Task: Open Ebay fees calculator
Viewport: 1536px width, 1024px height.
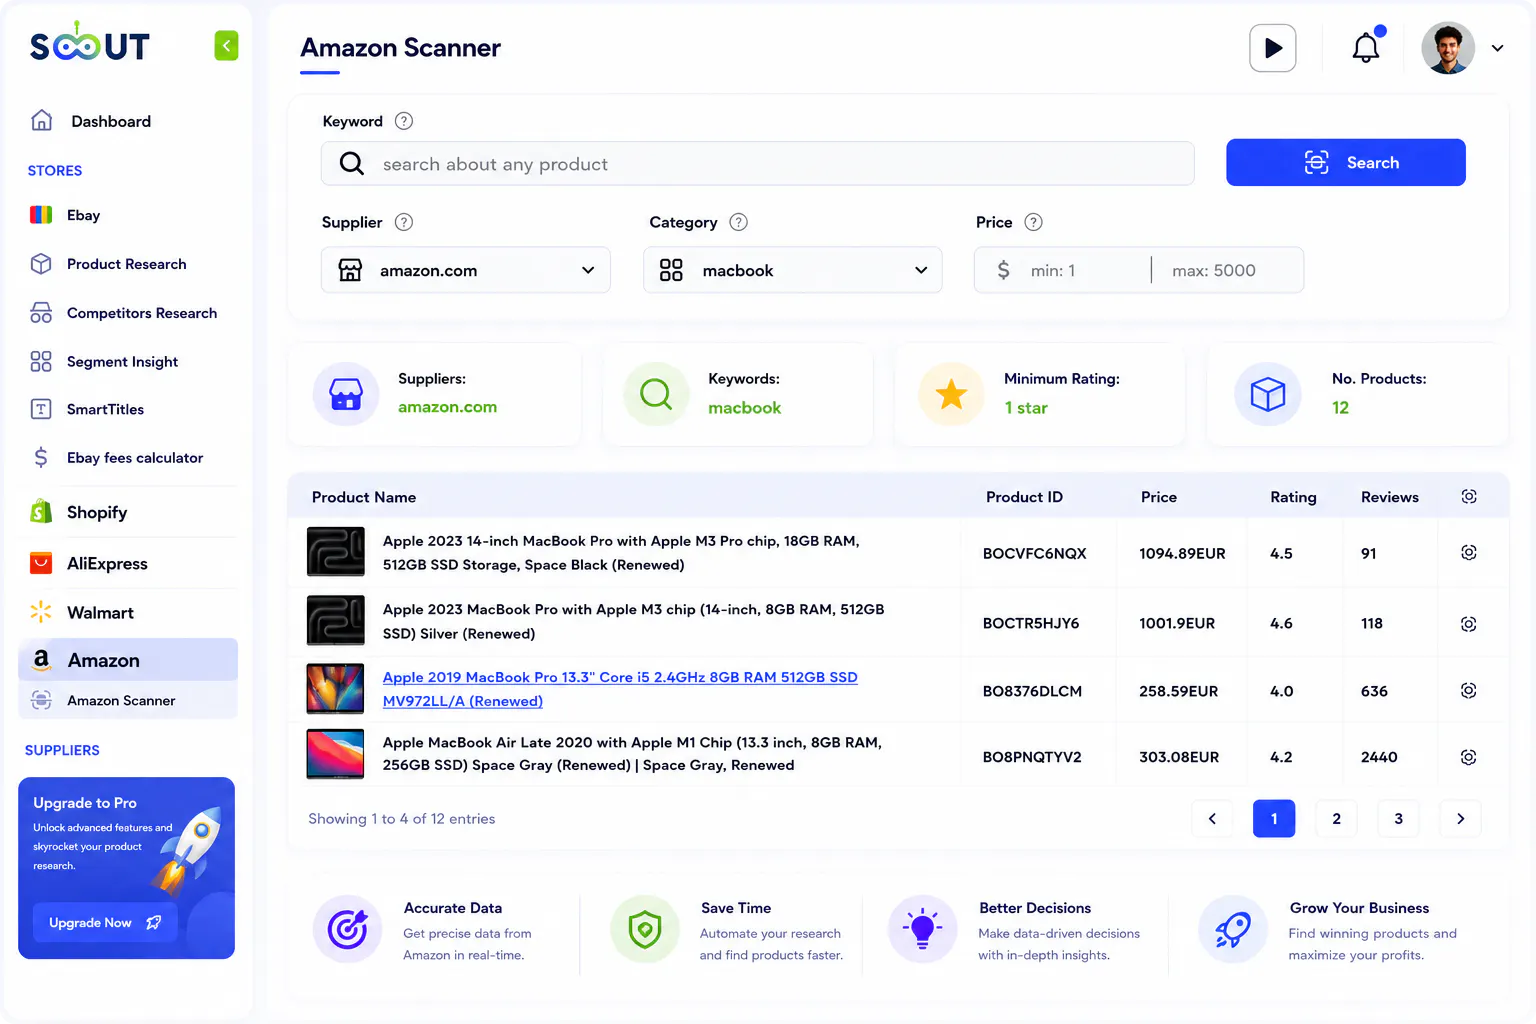Action: [x=116, y=458]
